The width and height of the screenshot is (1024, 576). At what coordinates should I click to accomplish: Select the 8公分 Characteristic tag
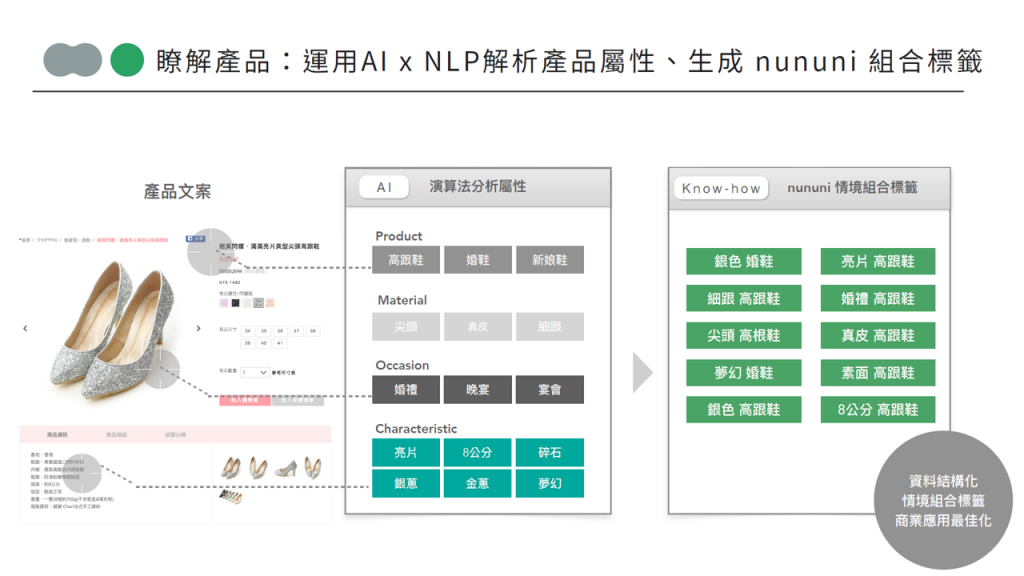tap(478, 453)
